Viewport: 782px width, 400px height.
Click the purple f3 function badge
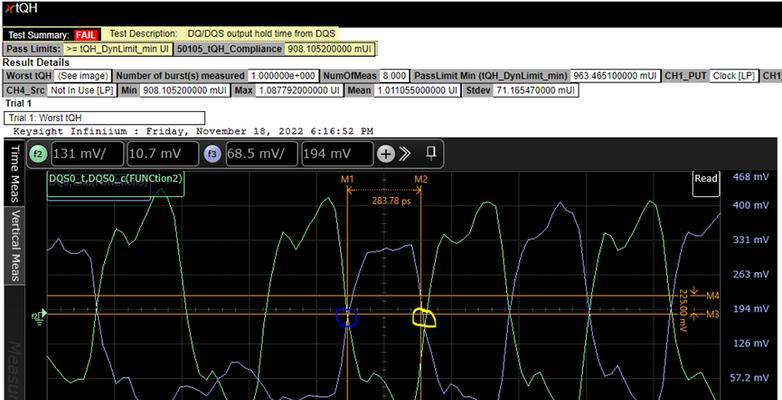click(212, 154)
